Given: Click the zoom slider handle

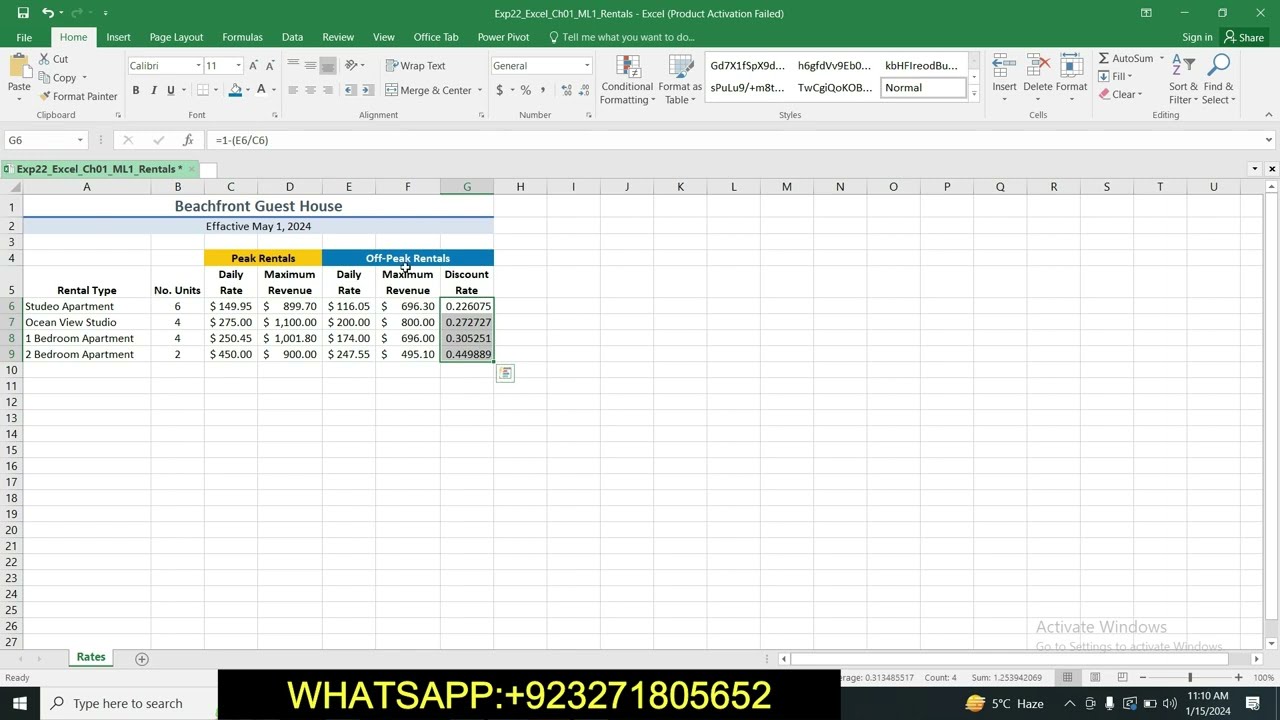Looking at the screenshot, I should pyautogui.click(x=1190, y=678).
